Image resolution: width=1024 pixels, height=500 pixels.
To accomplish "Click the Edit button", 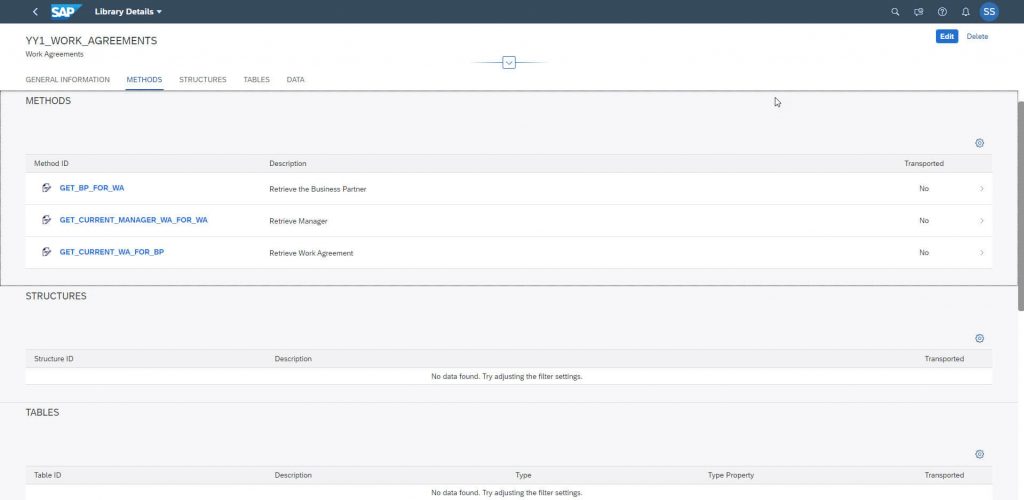I will pos(946,37).
